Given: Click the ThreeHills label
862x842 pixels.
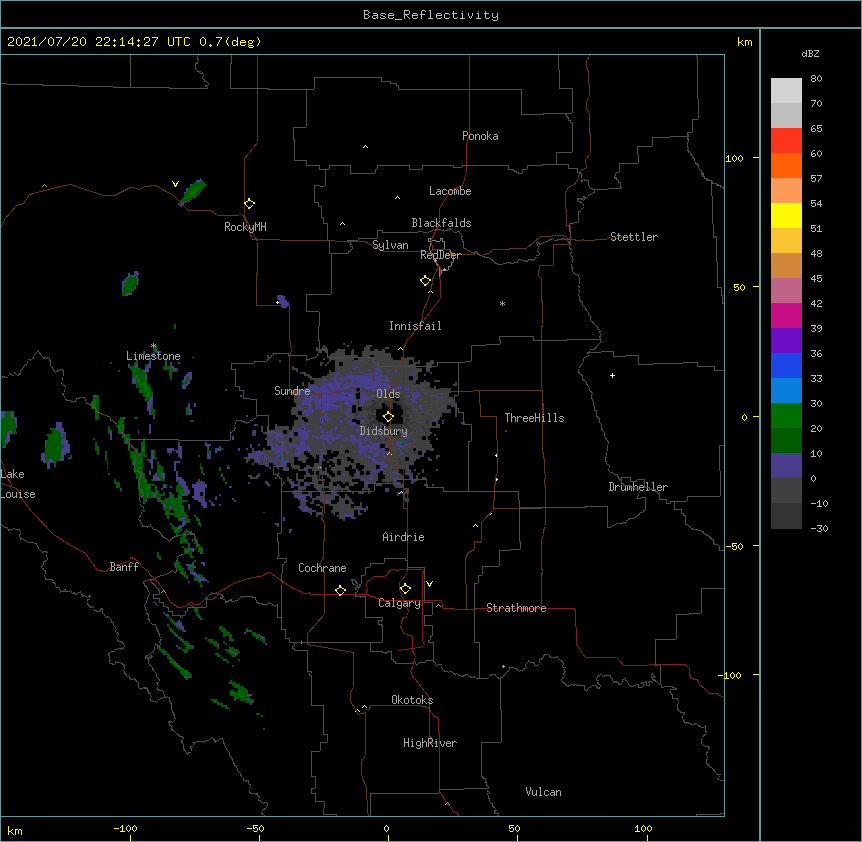Looking at the screenshot, I should [534, 418].
